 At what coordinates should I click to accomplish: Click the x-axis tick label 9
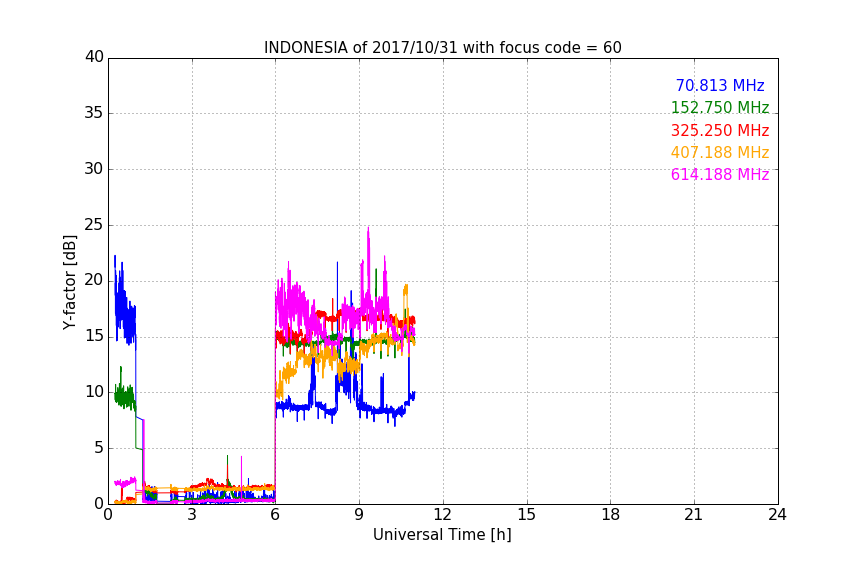[359, 515]
